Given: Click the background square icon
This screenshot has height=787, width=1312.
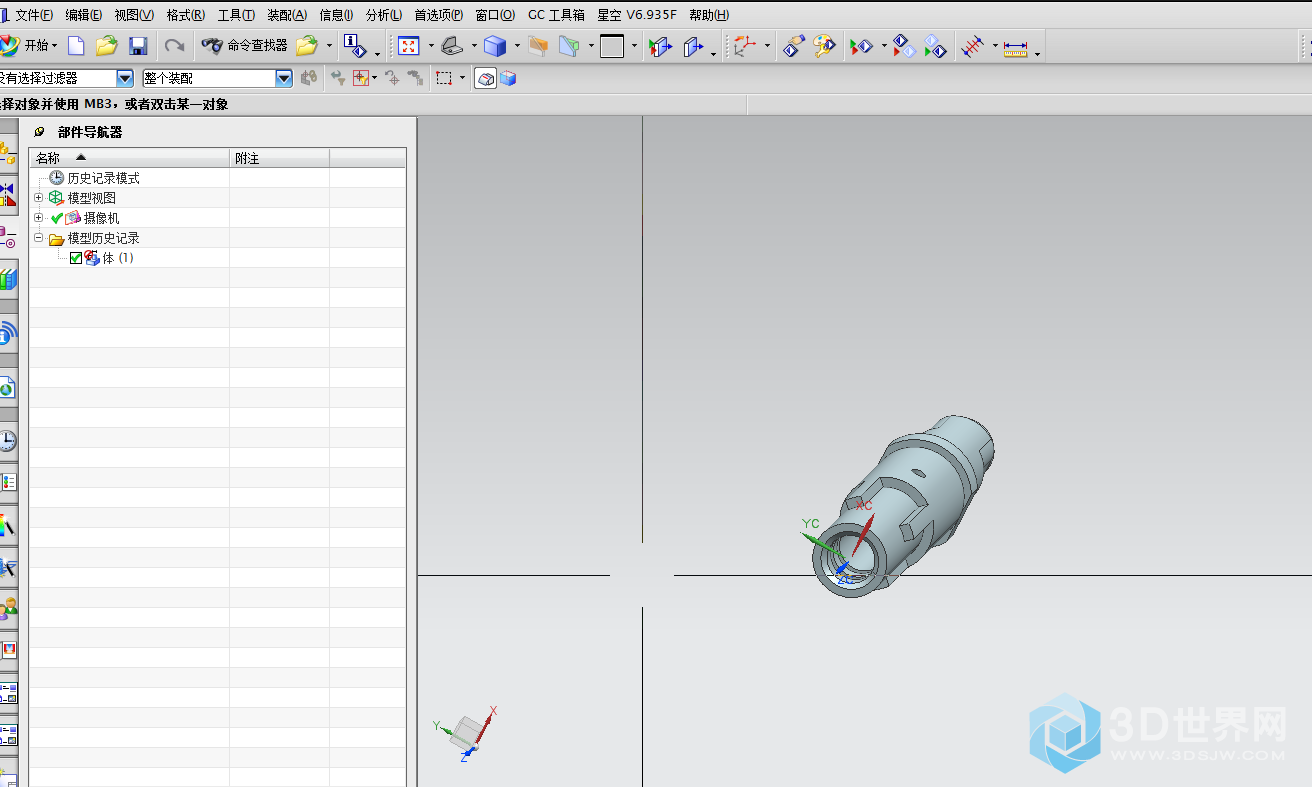Looking at the screenshot, I should [x=612, y=45].
